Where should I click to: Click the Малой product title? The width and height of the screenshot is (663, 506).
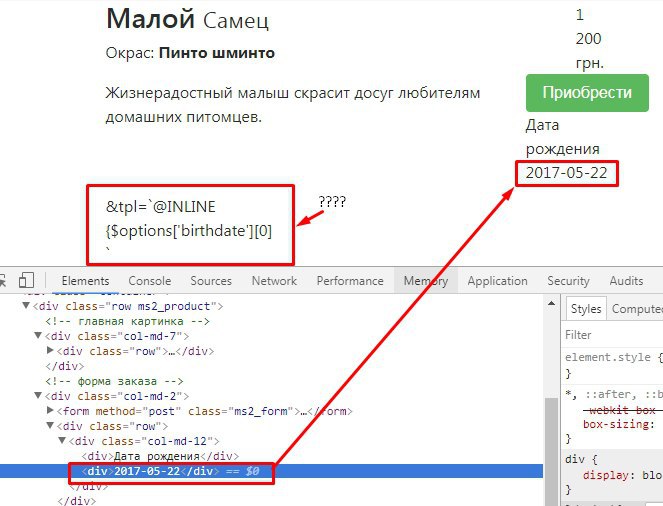[x=150, y=19]
